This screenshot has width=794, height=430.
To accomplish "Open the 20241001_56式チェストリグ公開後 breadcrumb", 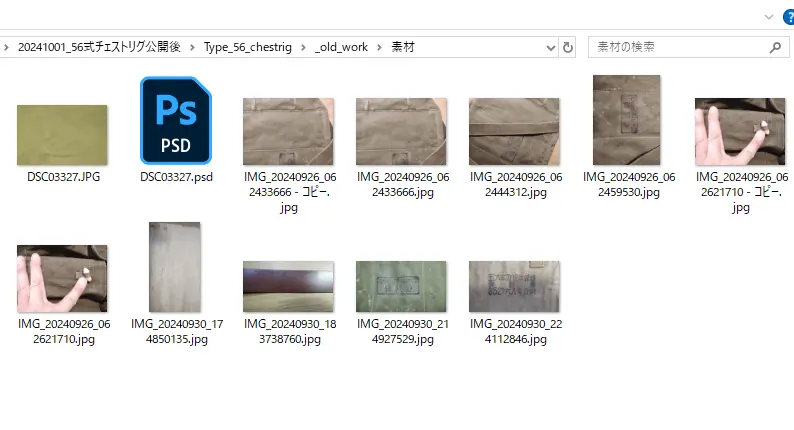I will (100, 47).
